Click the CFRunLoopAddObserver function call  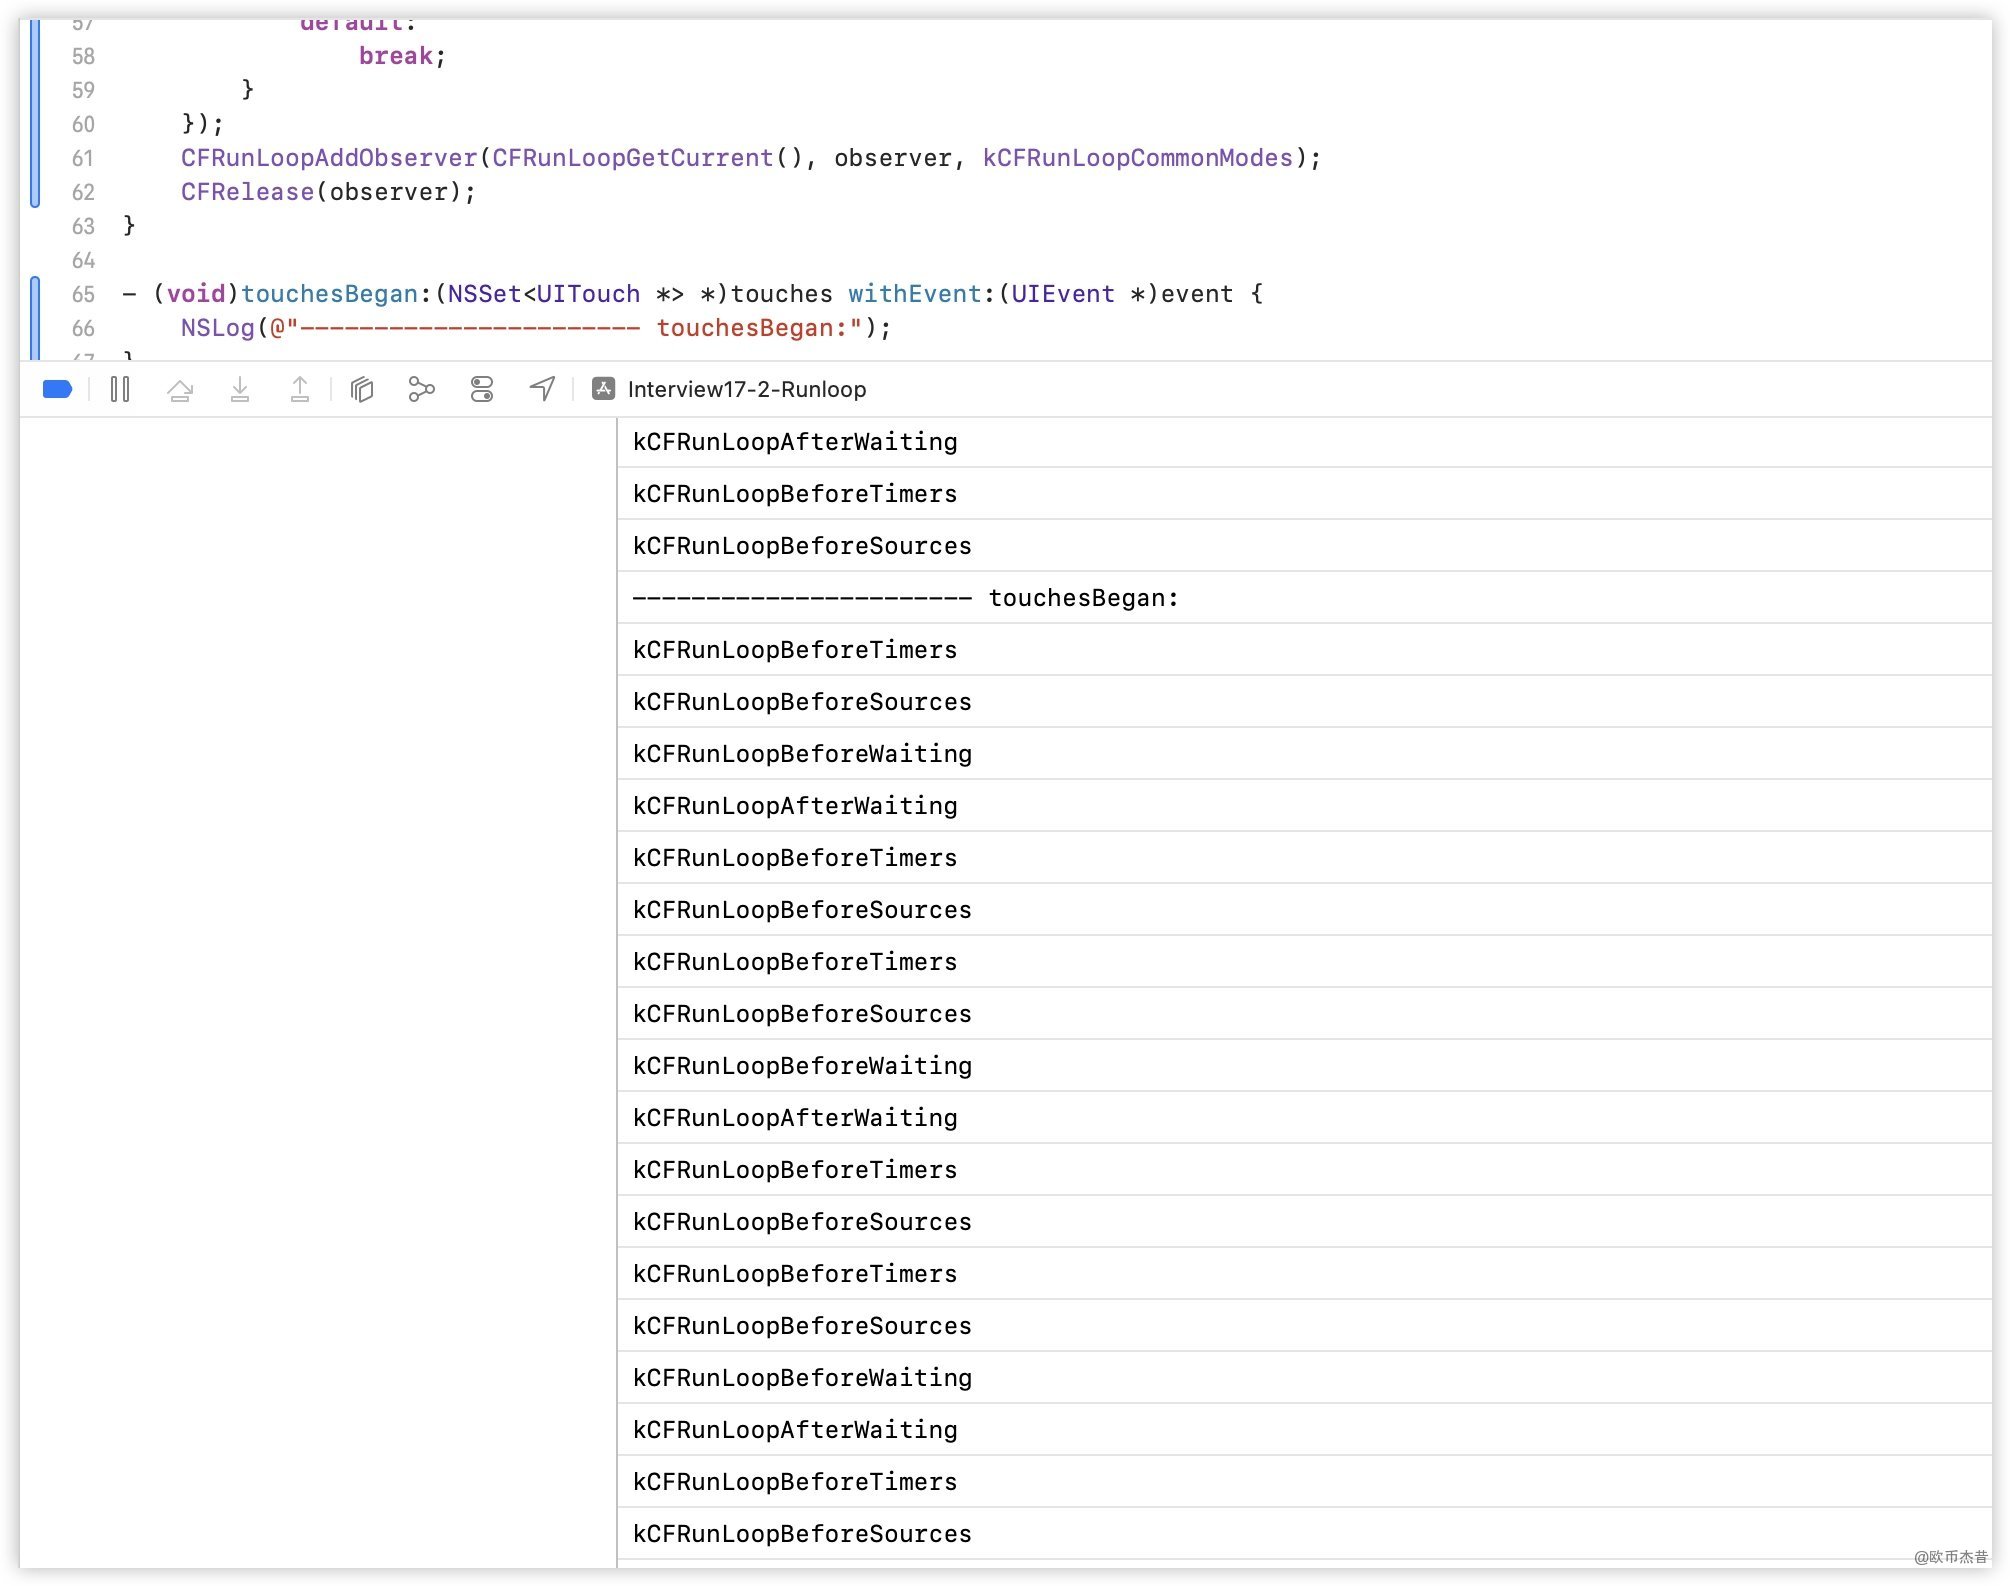[329, 158]
